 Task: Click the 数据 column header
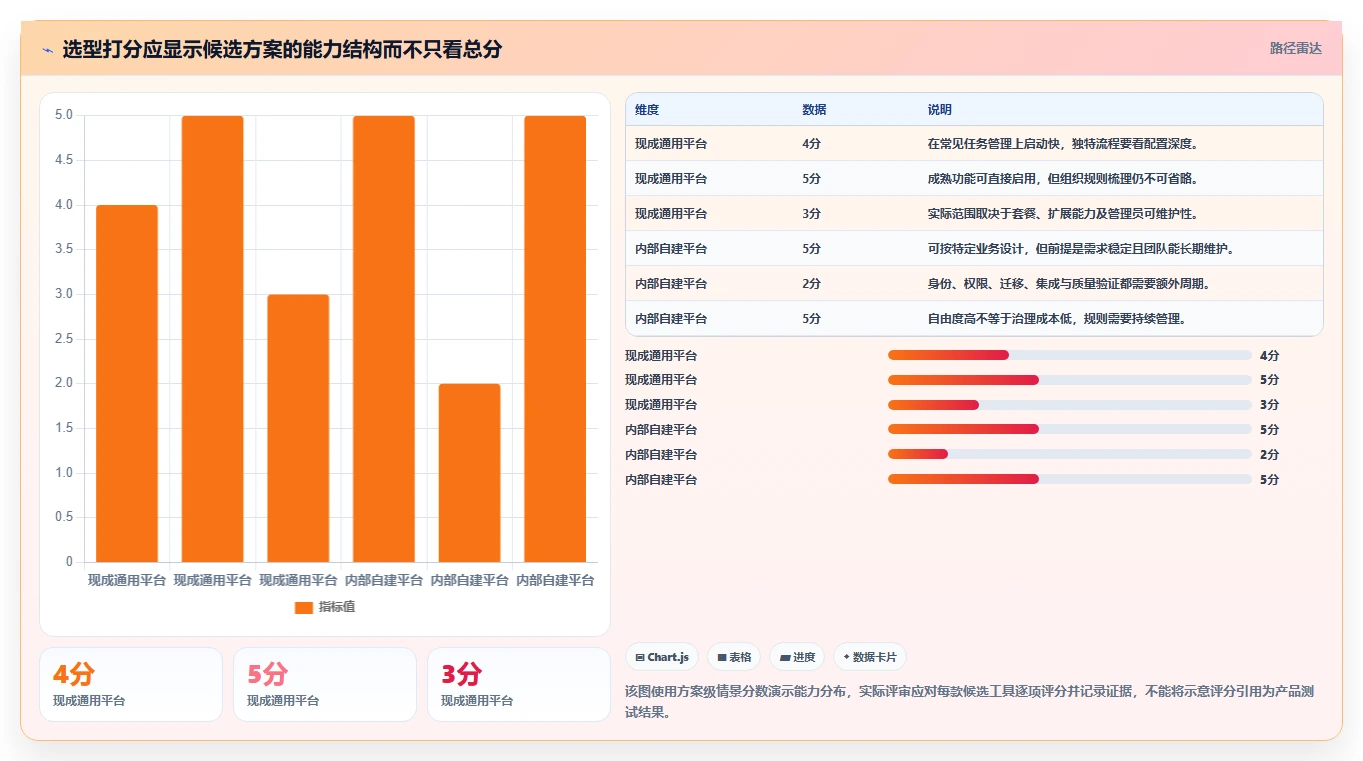click(814, 110)
